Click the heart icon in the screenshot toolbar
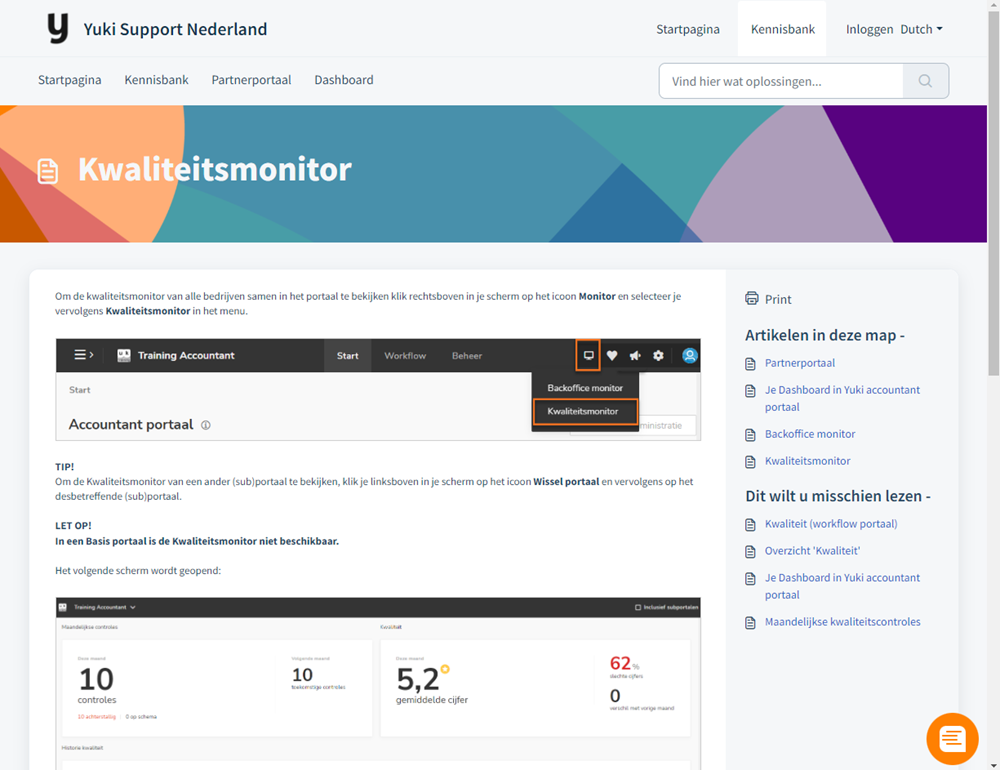Screen dimensions: 1000x770 click(x=612, y=355)
